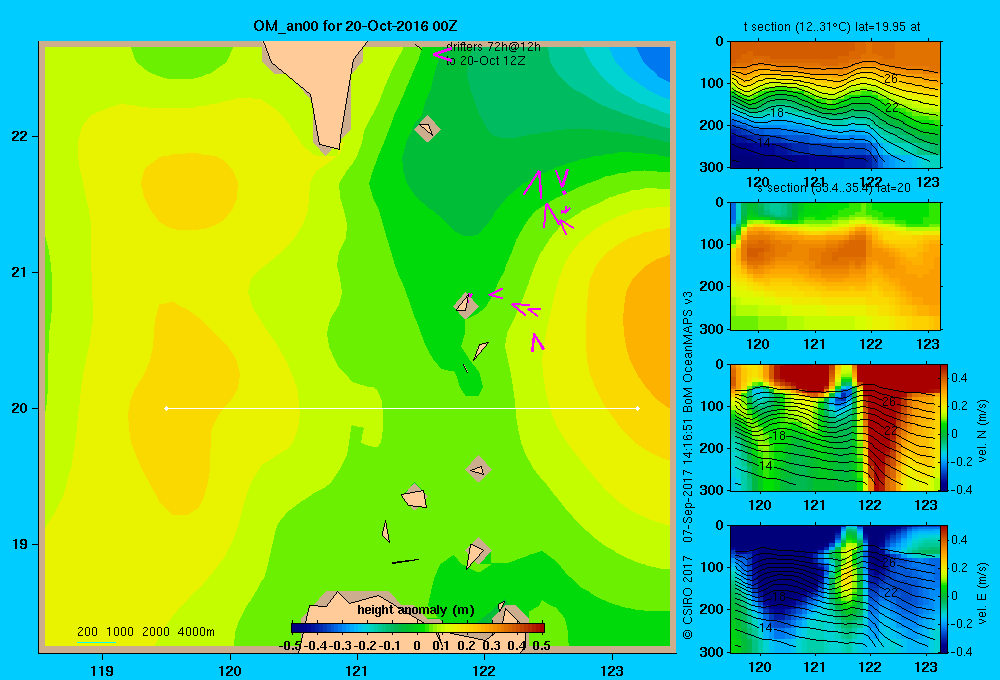Select the vel. N color scale bar
This screenshot has height=680, width=1000.
(945, 427)
